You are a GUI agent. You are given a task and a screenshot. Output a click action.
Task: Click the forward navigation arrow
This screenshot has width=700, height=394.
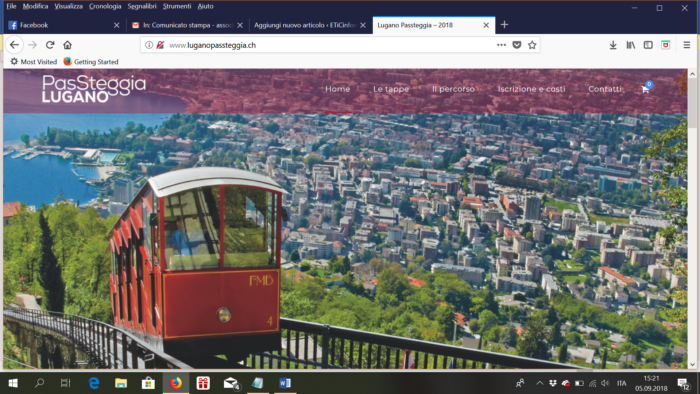32,45
